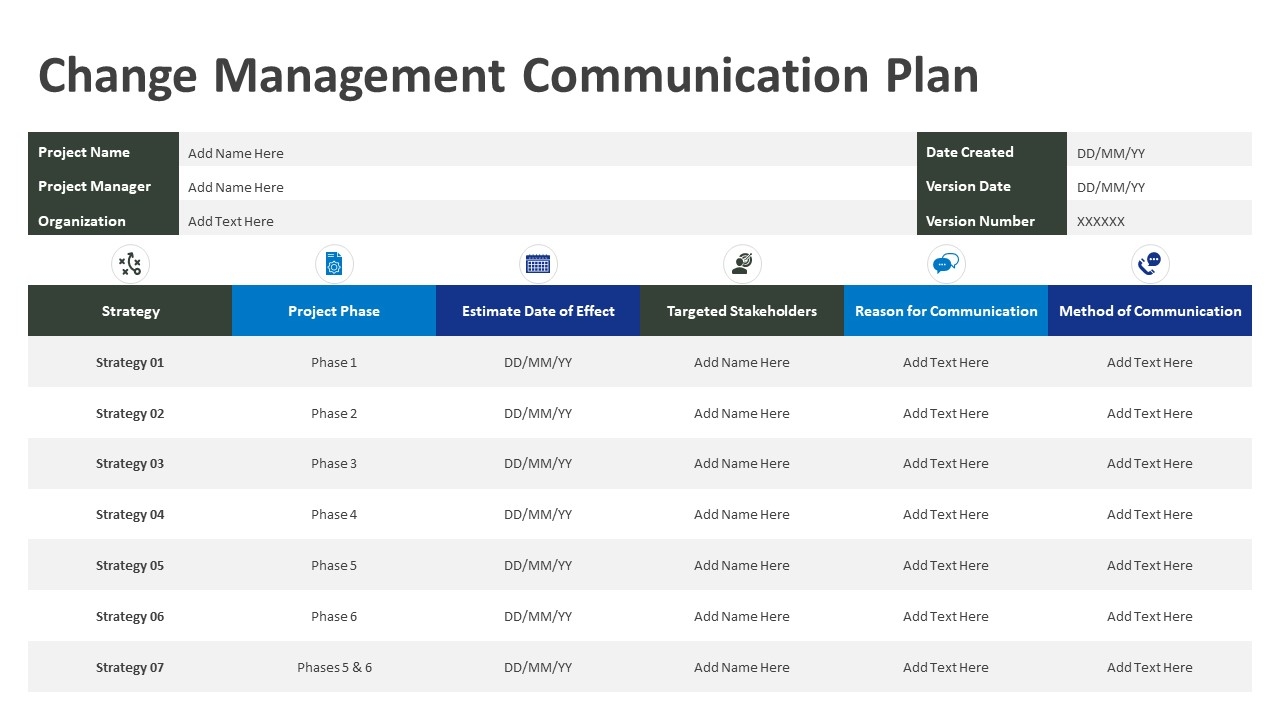Click the Strategy 01 row label
The width and height of the screenshot is (1280, 720).
tap(130, 362)
